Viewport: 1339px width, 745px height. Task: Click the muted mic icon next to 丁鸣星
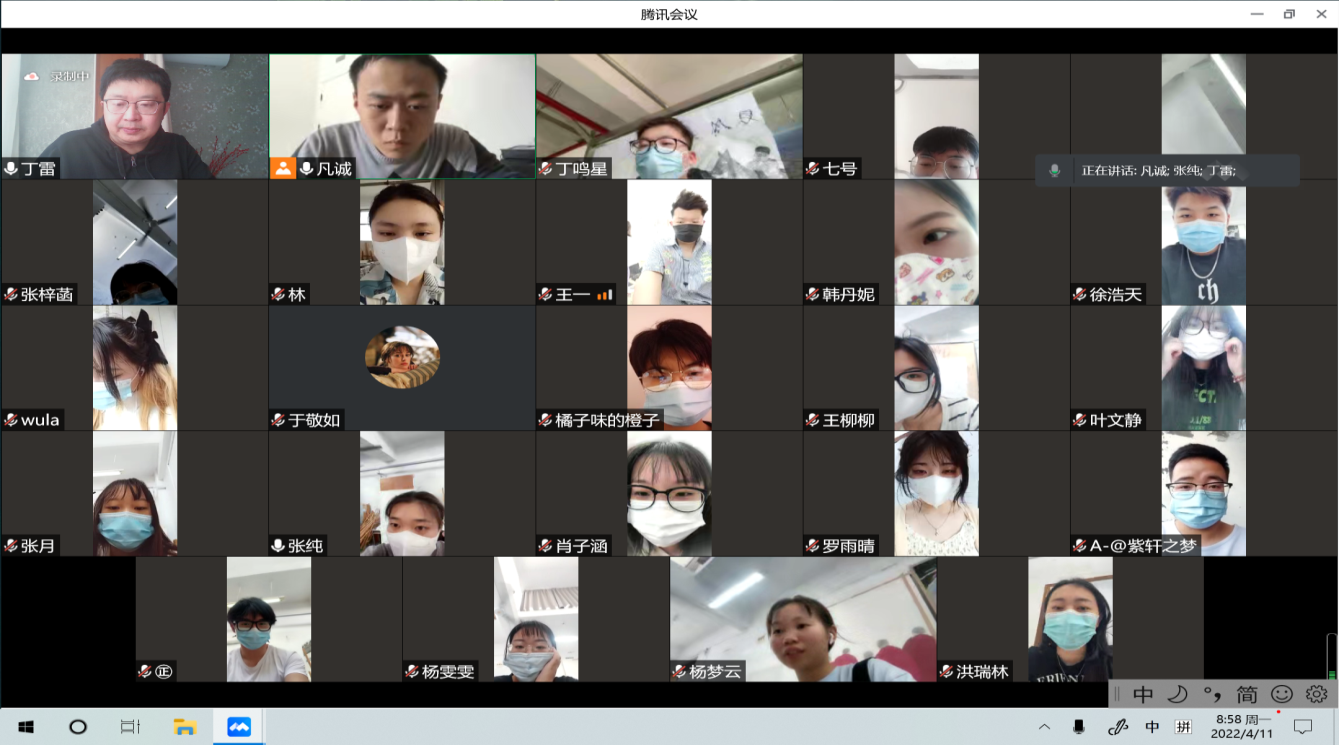pyautogui.click(x=546, y=169)
